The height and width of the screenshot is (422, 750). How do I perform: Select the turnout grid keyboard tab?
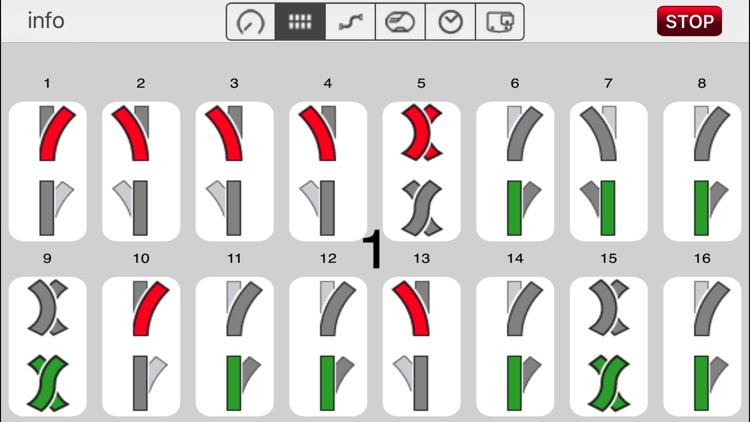300,22
